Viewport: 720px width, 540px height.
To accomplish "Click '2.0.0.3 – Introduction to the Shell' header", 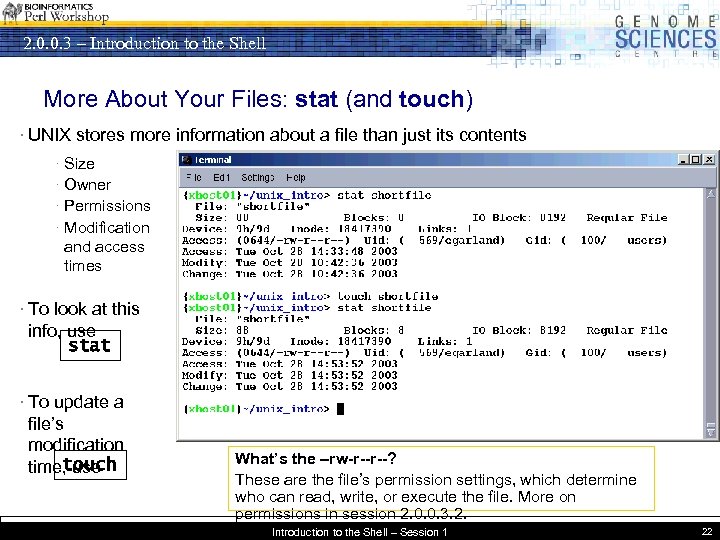I will coord(145,43).
